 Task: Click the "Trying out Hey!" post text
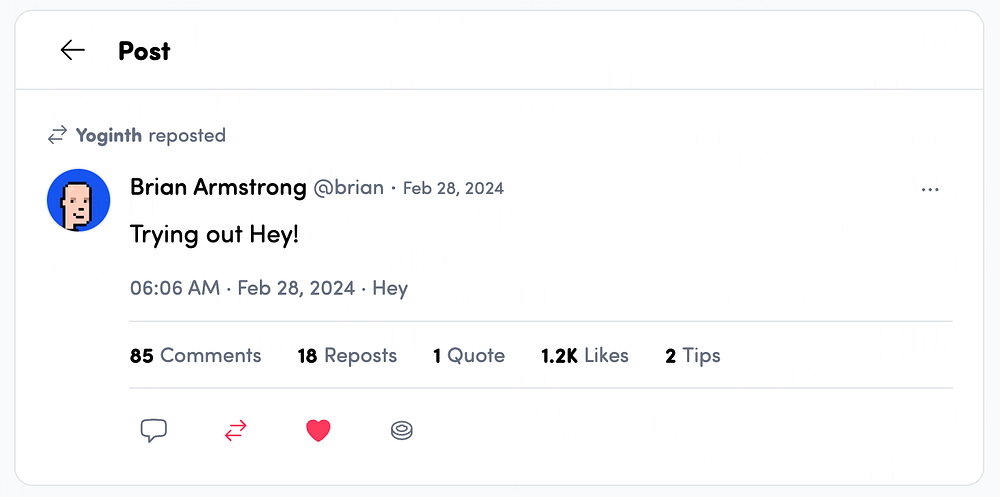point(214,236)
